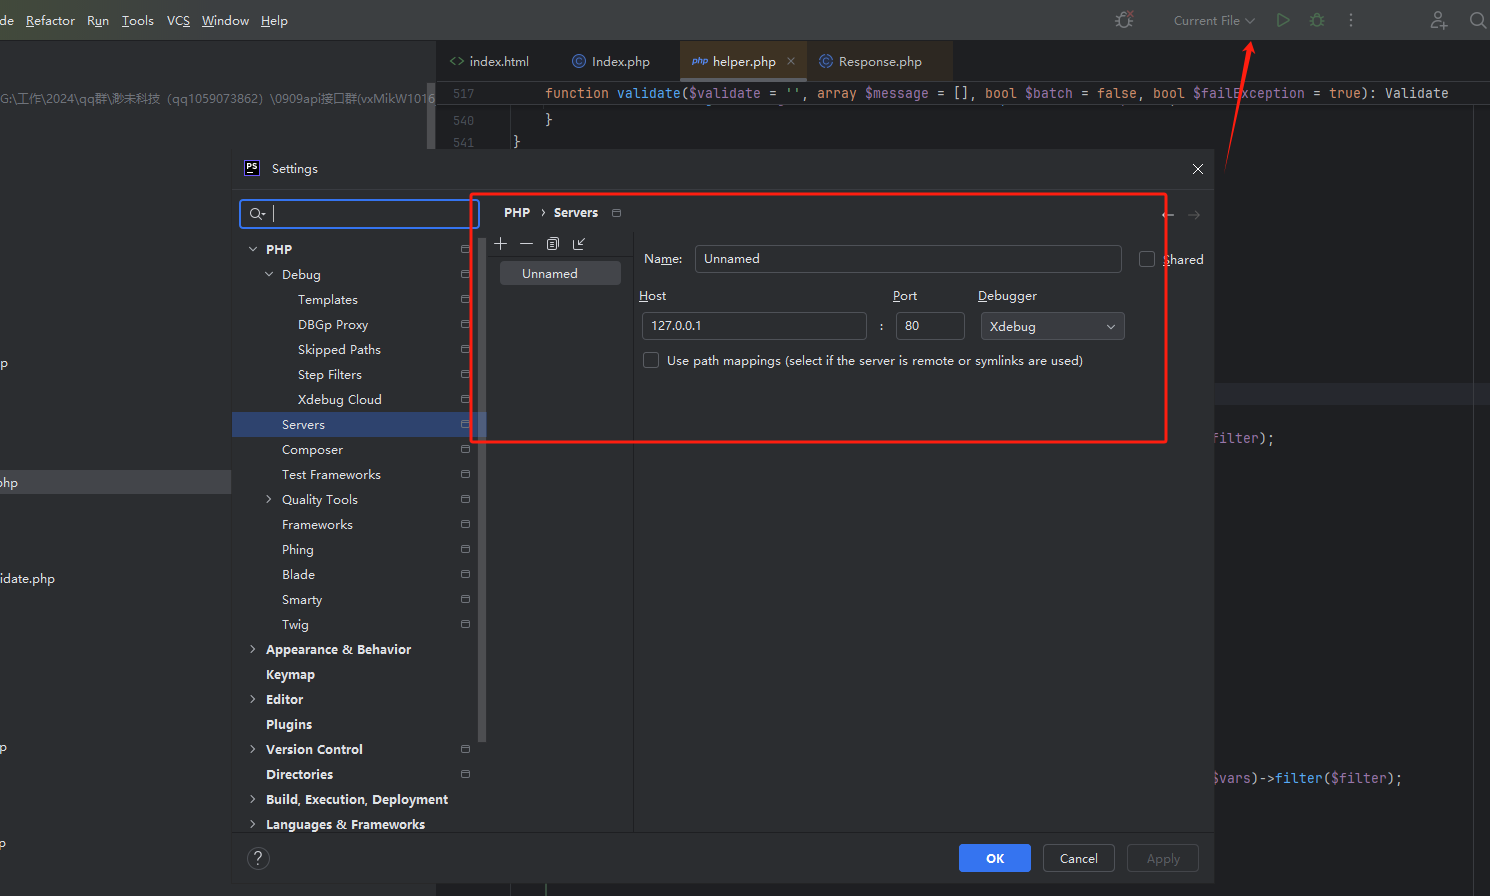The image size is (1490, 896).
Task: Enable the Use path mappings checkbox
Action: [651, 360]
